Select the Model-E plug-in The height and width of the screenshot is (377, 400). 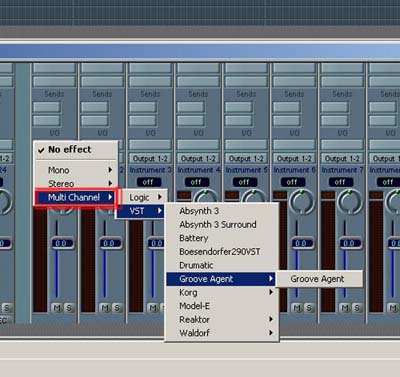tap(221, 306)
